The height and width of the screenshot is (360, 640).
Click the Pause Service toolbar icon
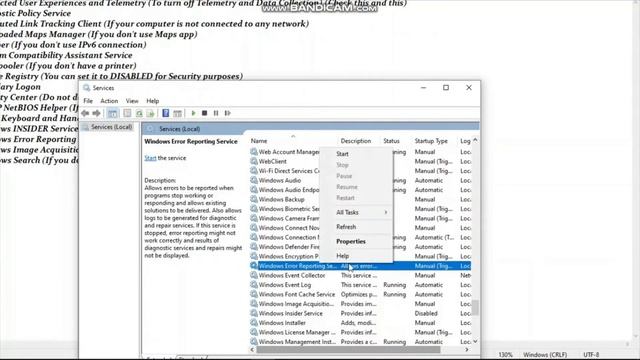[216, 113]
